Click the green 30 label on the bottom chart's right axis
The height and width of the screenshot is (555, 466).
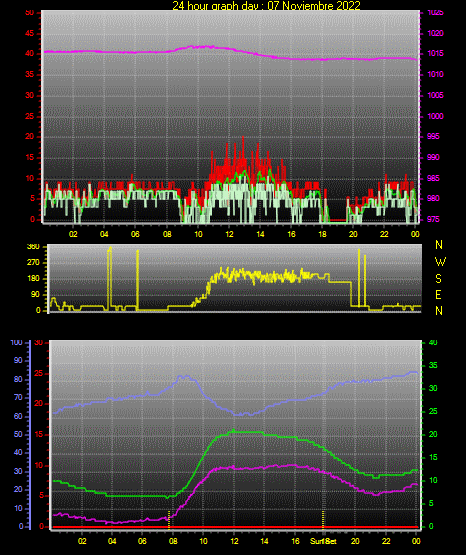pos(433,388)
